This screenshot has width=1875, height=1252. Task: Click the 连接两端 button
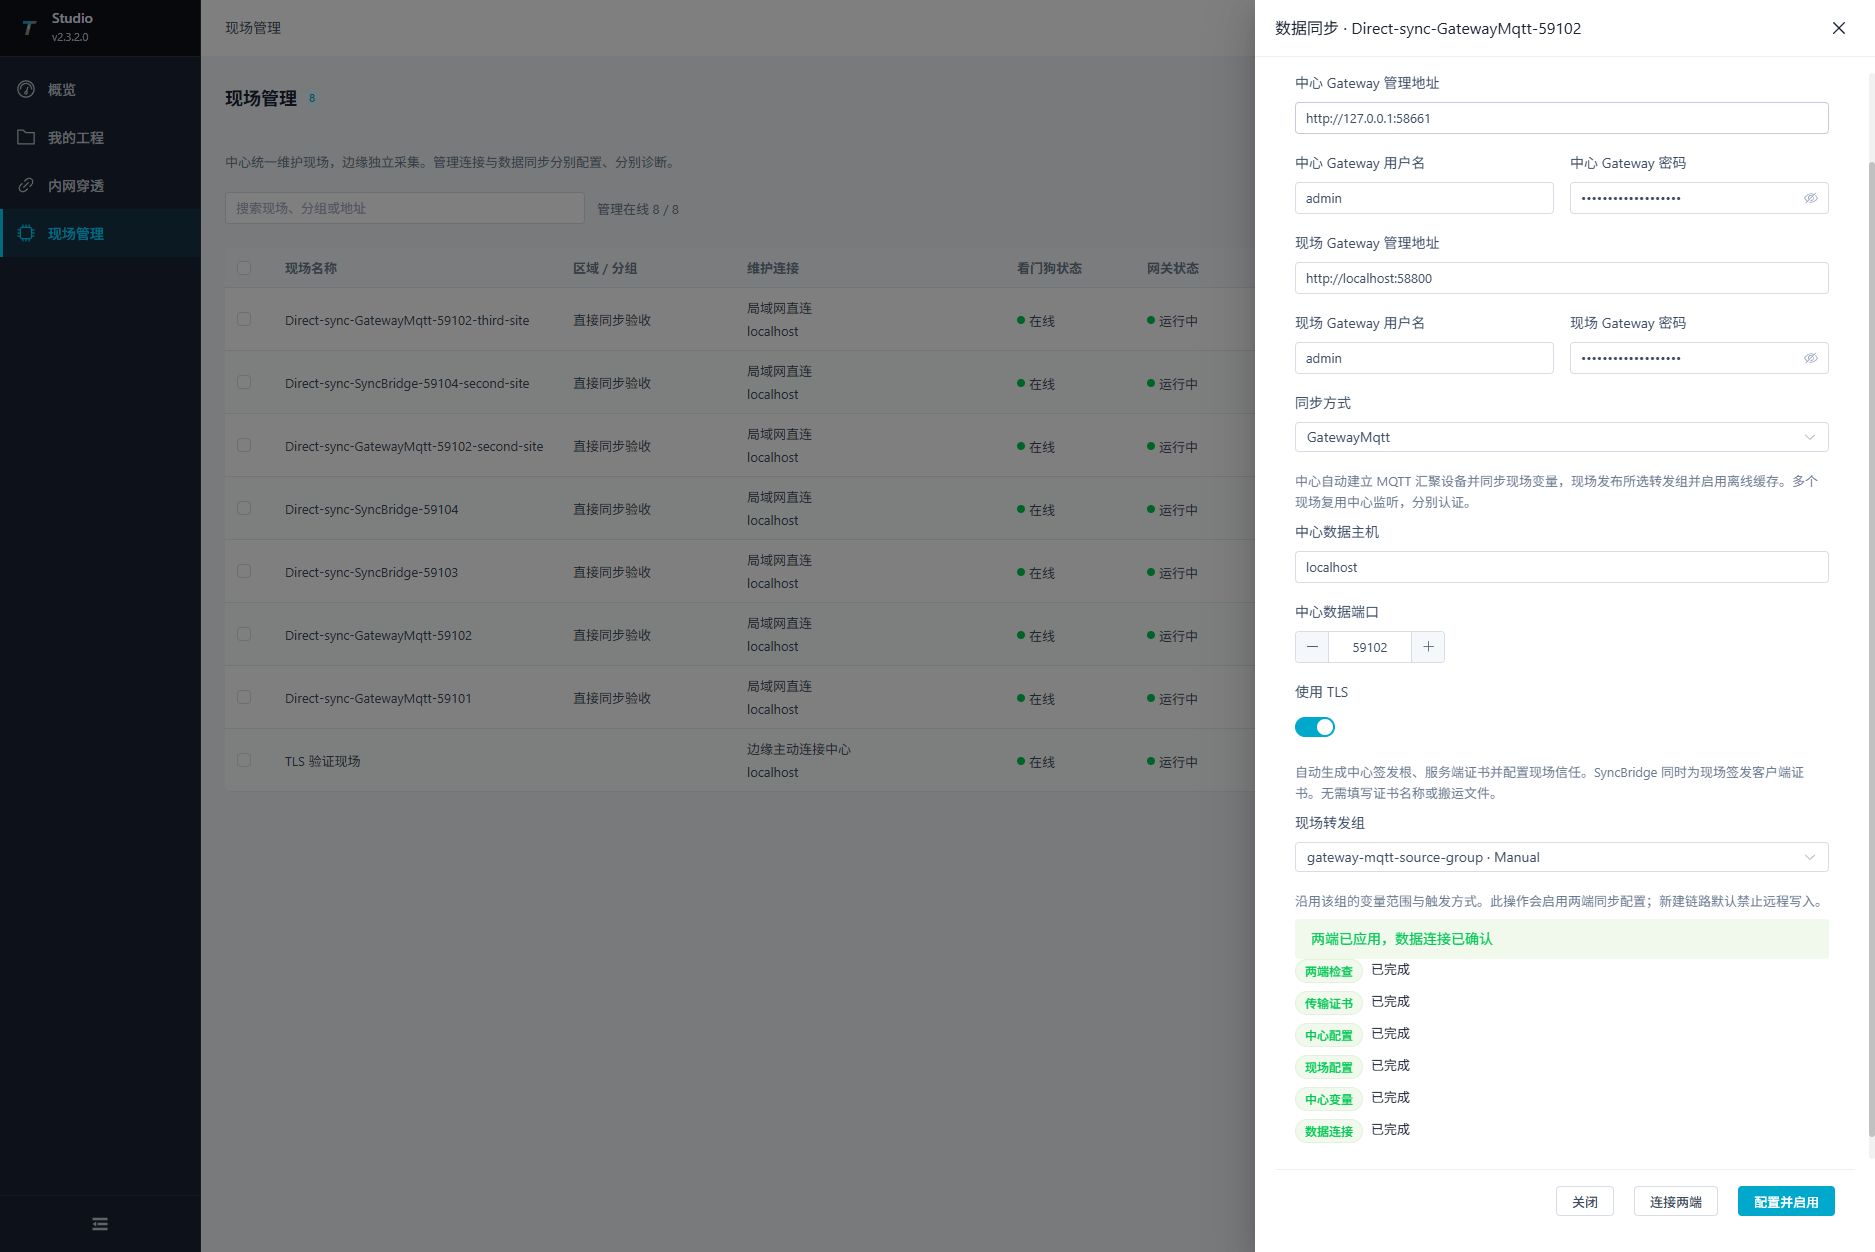click(1676, 1202)
